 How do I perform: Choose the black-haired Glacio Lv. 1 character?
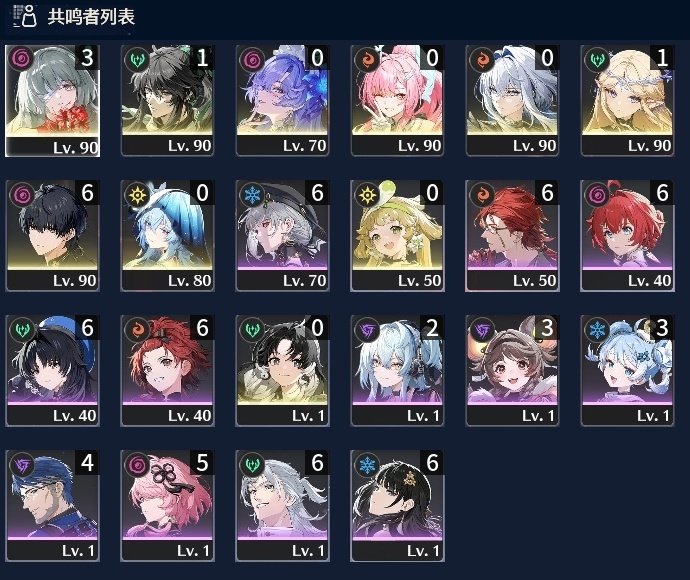(x=397, y=506)
